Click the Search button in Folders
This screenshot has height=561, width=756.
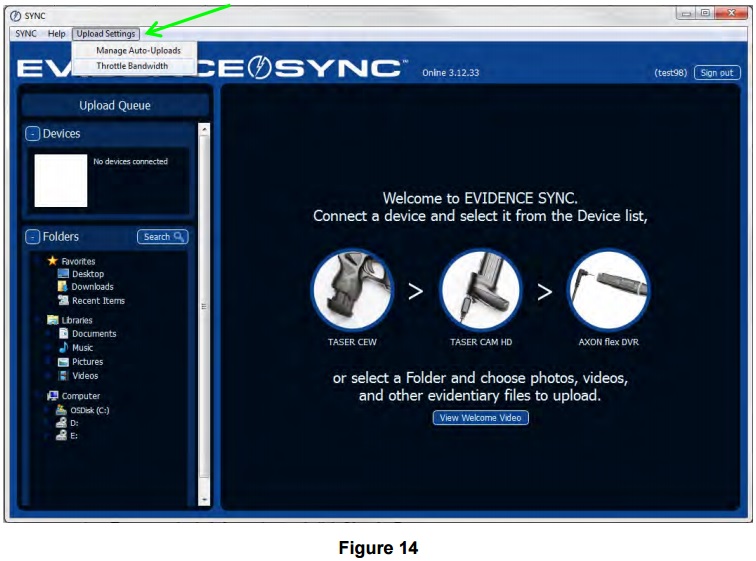(x=162, y=237)
